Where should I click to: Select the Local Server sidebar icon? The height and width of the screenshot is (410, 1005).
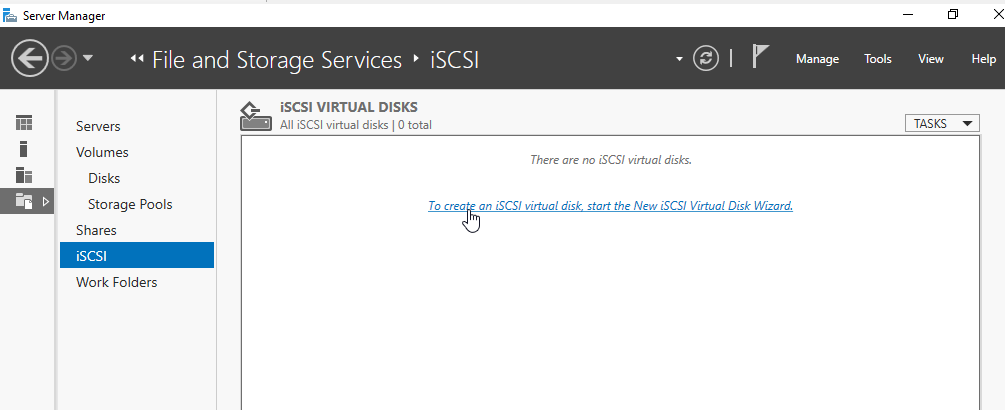(24, 149)
